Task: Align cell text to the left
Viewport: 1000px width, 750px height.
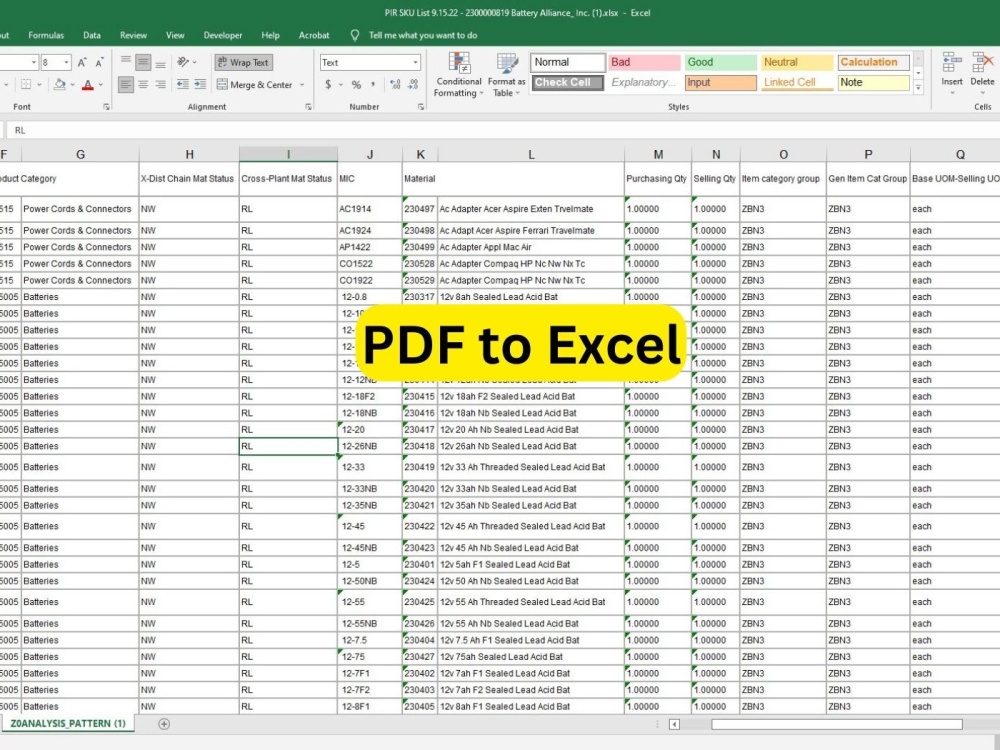Action: (x=126, y=84)
